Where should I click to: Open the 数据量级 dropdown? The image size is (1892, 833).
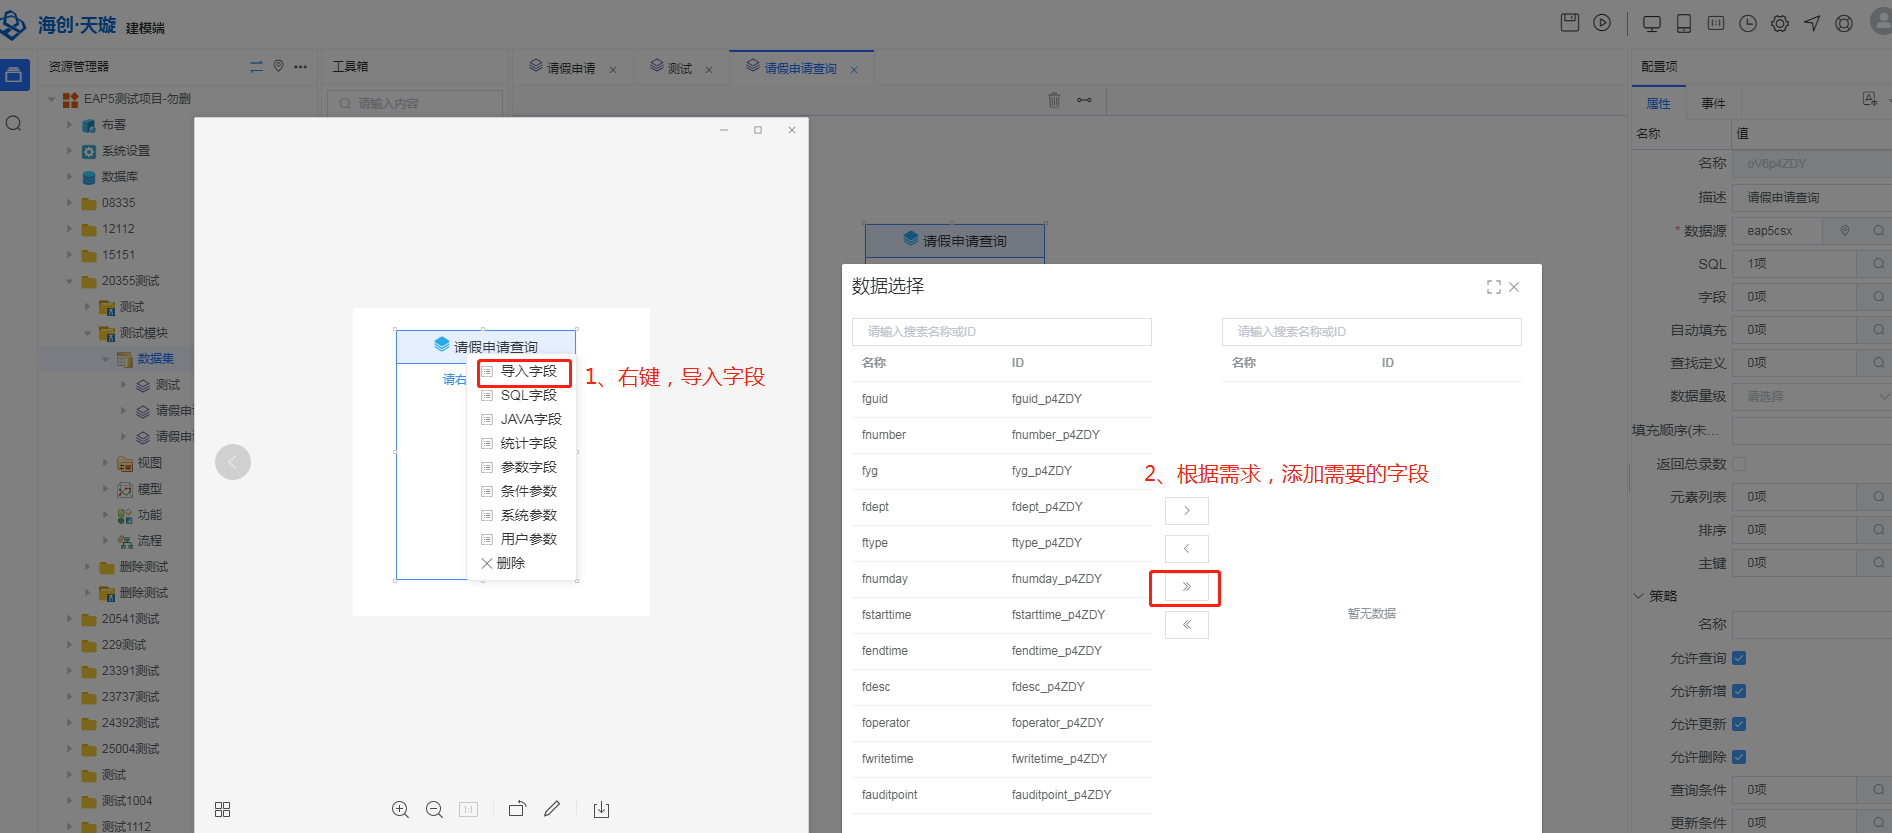coord(1811,397)
